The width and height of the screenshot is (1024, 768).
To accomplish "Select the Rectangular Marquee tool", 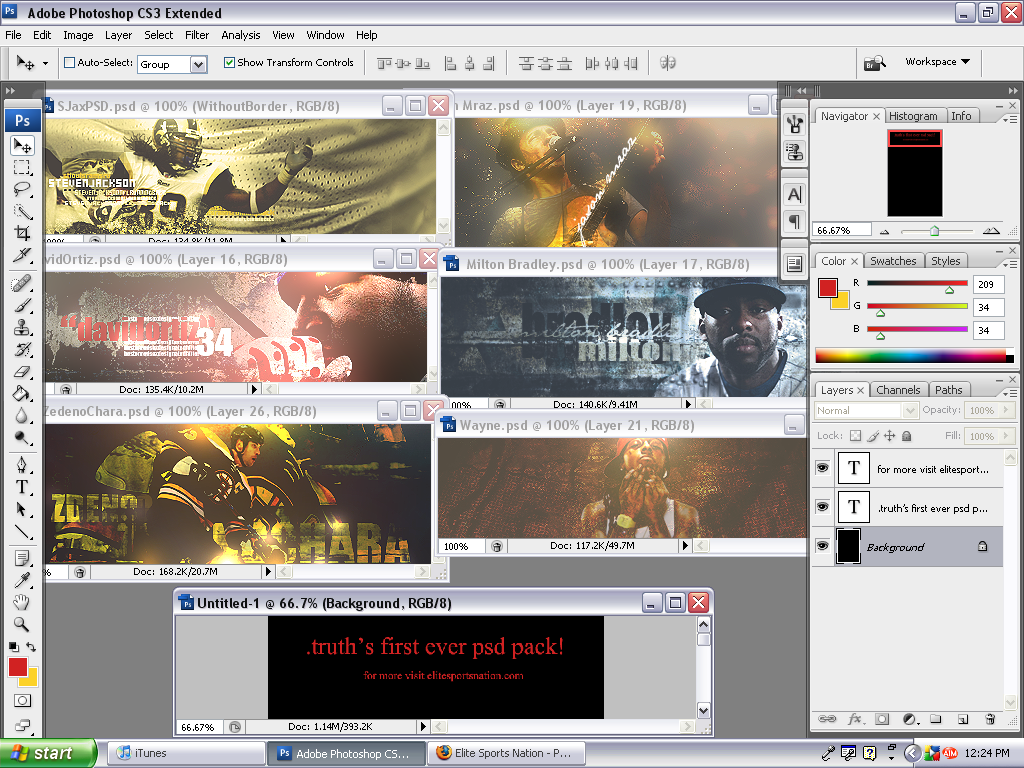I will click(22, 167).
